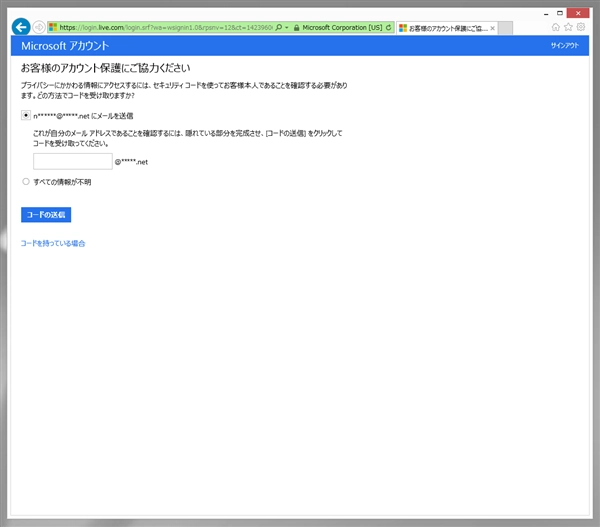Click the お客様のアカウント保護にご協力ください heading
The height and width of the screenshot is (527, 600).
pyautogui.click(x=105, y=68)
